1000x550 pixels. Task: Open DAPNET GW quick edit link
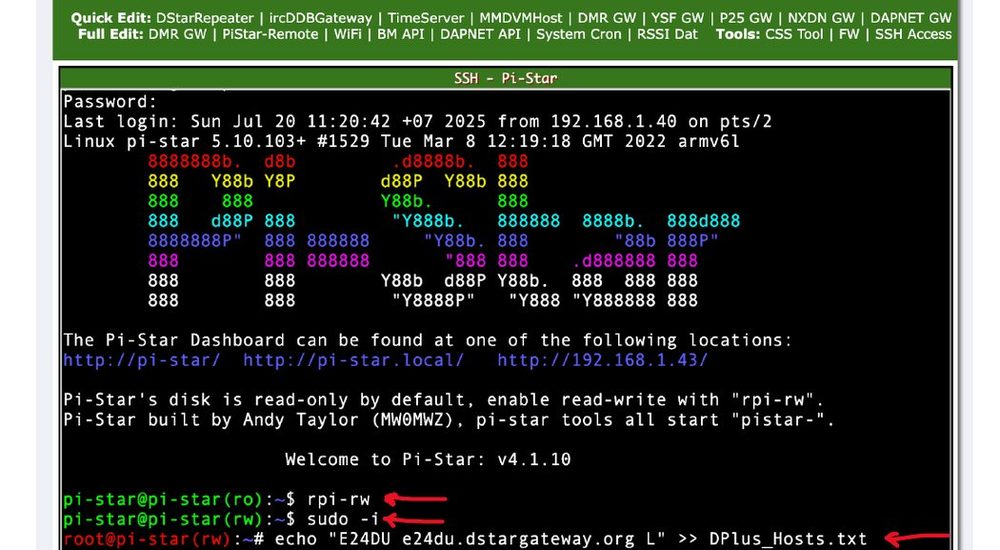tap(911, 19)
